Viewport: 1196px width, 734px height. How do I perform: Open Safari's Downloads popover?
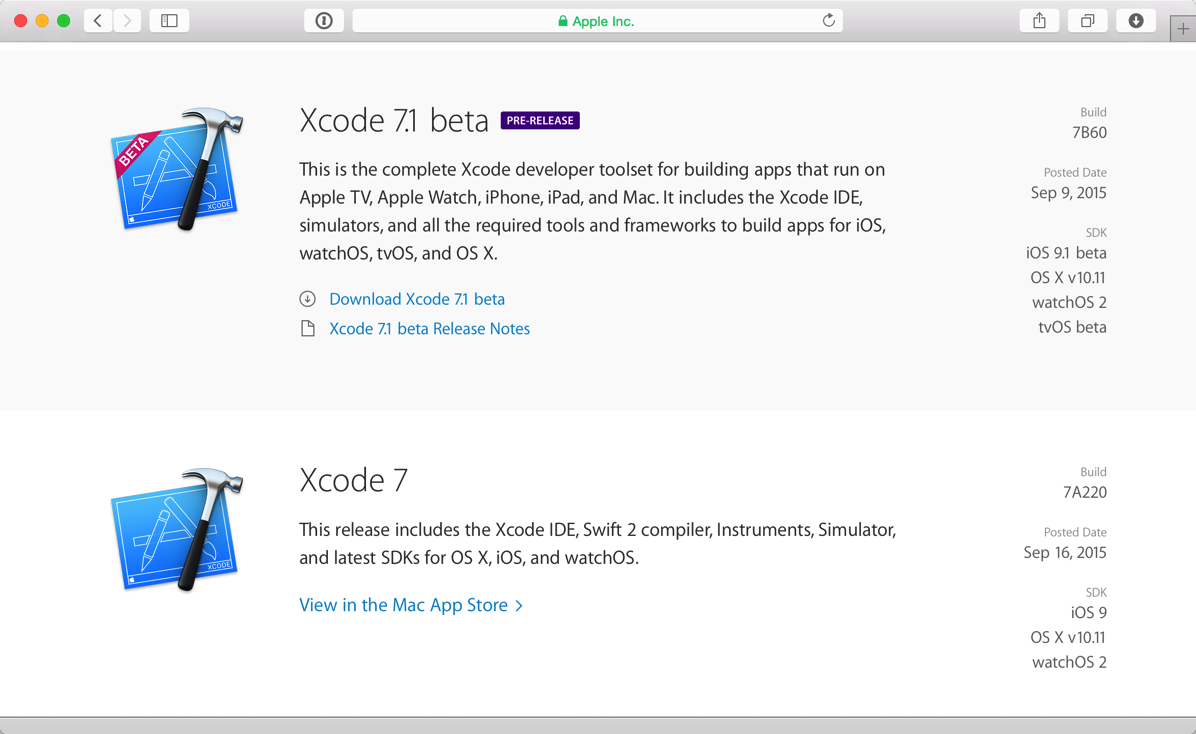(1136, 20)
